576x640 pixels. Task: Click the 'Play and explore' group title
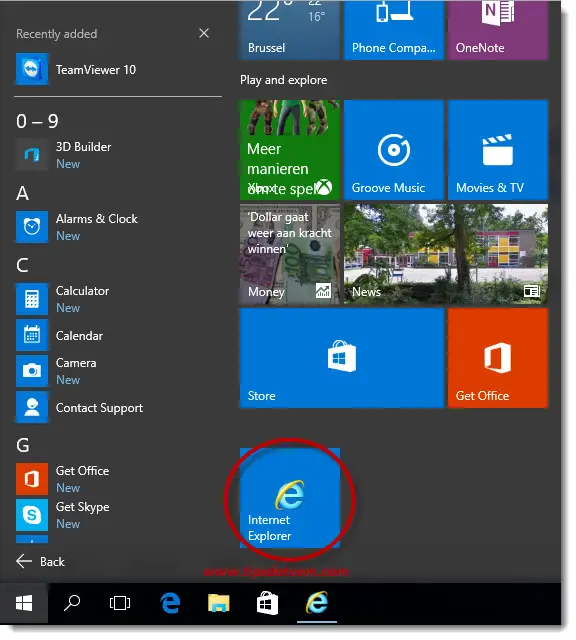click(x=284, y=80)
